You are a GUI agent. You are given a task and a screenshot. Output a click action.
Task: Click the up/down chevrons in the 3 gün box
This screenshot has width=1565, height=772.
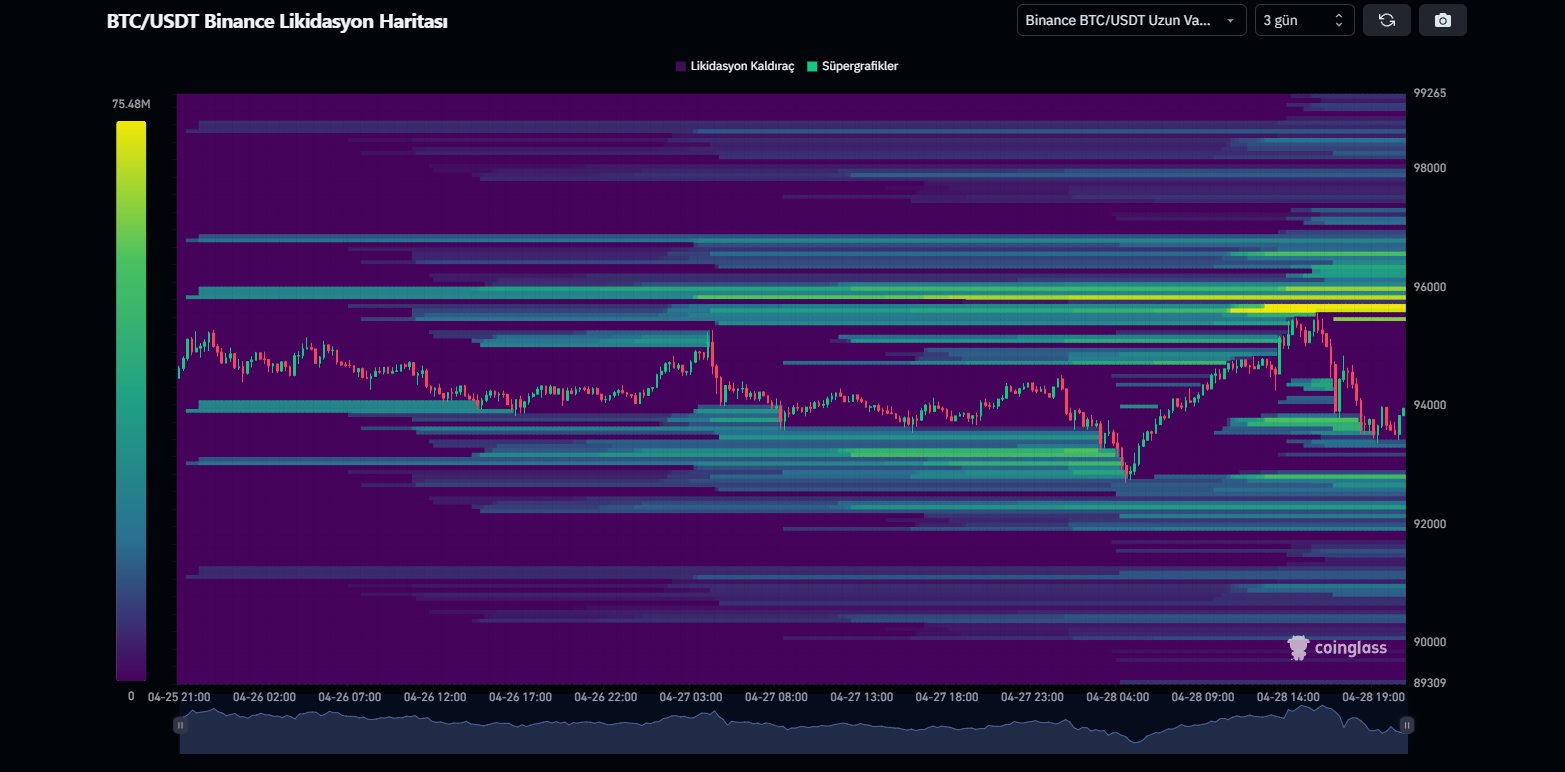click(1338, 20)
